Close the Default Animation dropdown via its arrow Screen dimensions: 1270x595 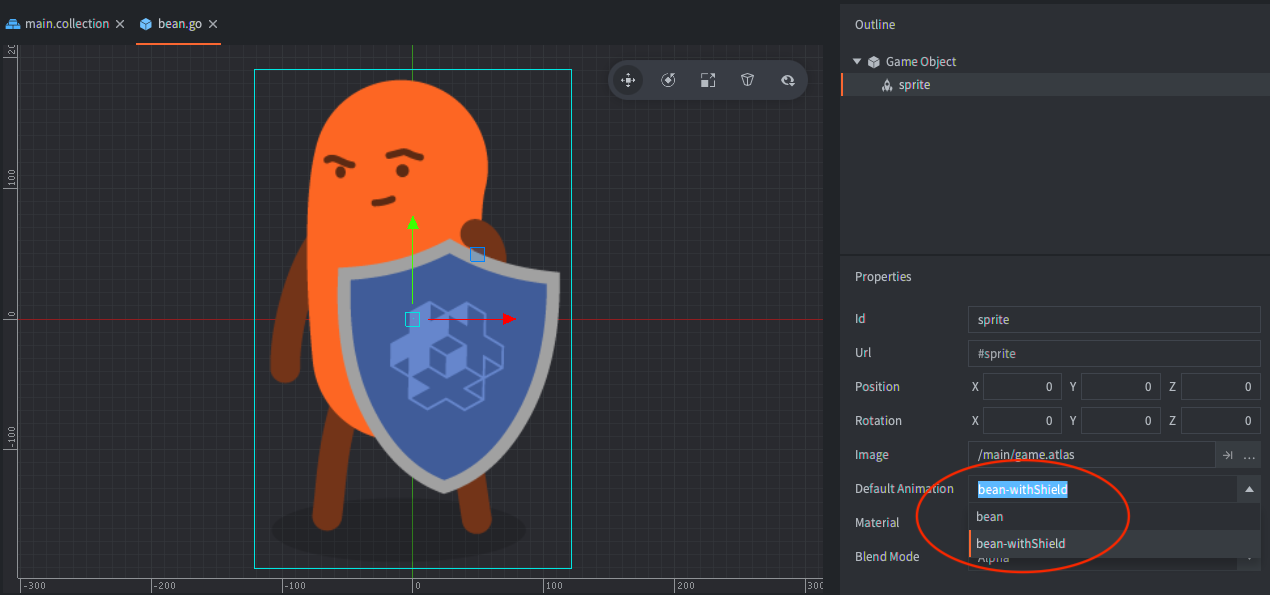[x=1249, y=489]
